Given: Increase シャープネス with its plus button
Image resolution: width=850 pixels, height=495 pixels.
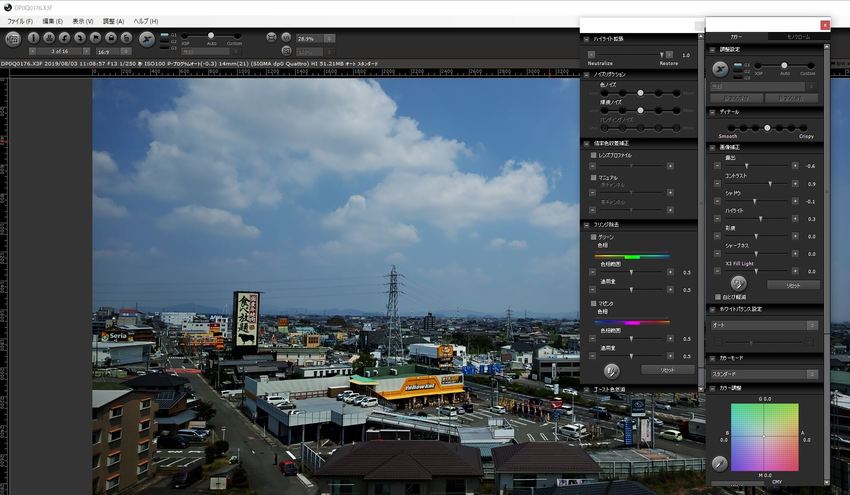Looking at the screenshot, I should pos(795,253).
